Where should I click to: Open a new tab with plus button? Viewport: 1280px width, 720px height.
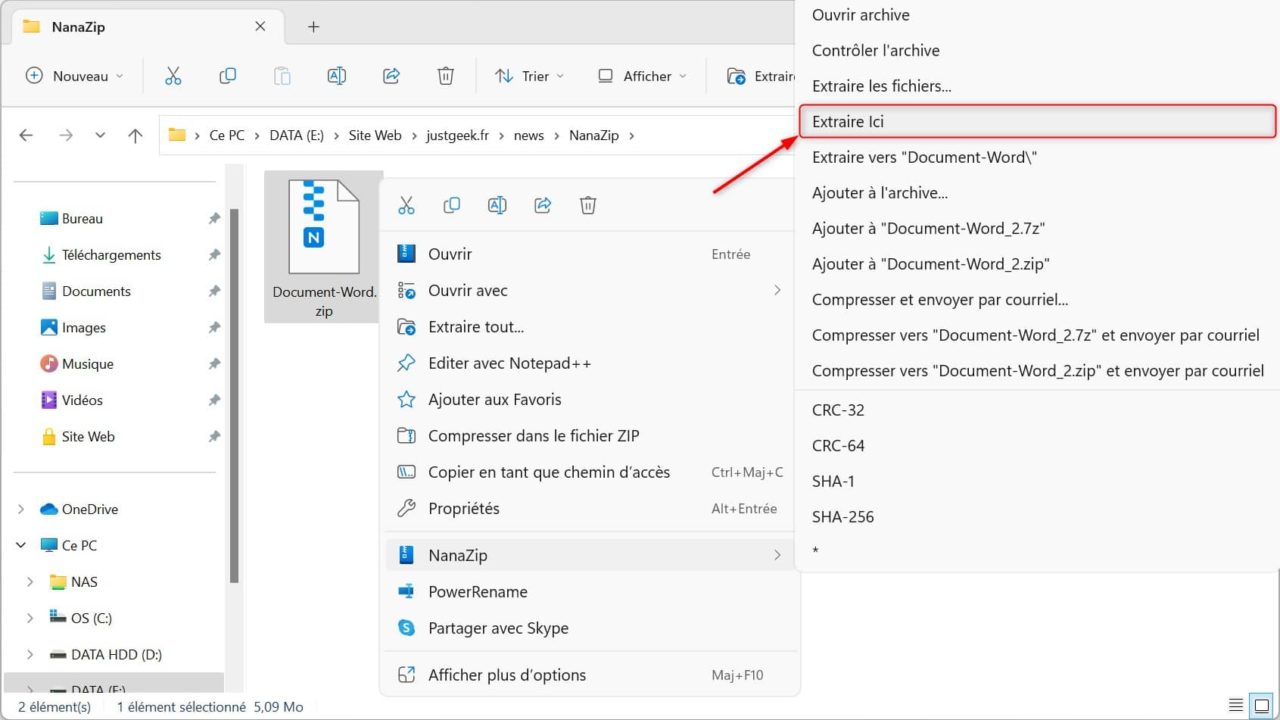coord(313,27)
